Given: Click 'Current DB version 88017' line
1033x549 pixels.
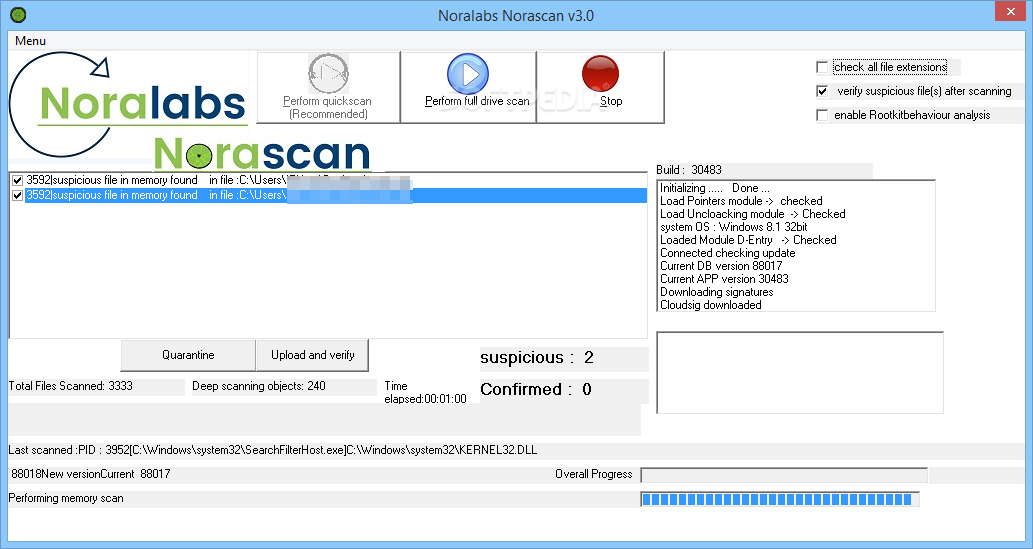Looking at the screenshot, I should pos(721,266).
